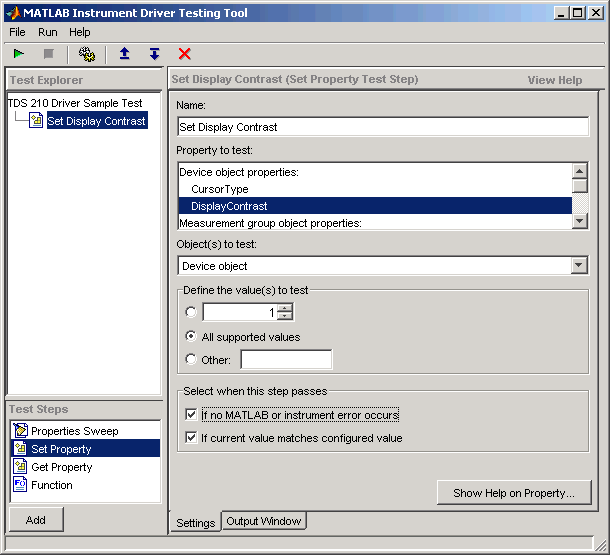Click the gears settings toolbar icon

pyautogui.click(x=86, y=54)
